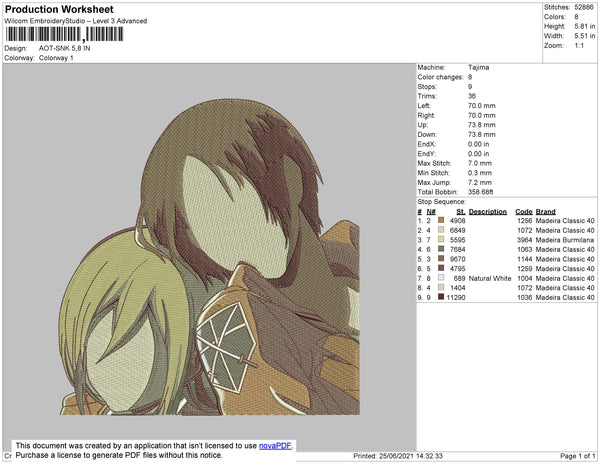Click the EndX value '0.00 in'
The width and height of the screenshot is (600, 464).
click(x=478, y=144)
